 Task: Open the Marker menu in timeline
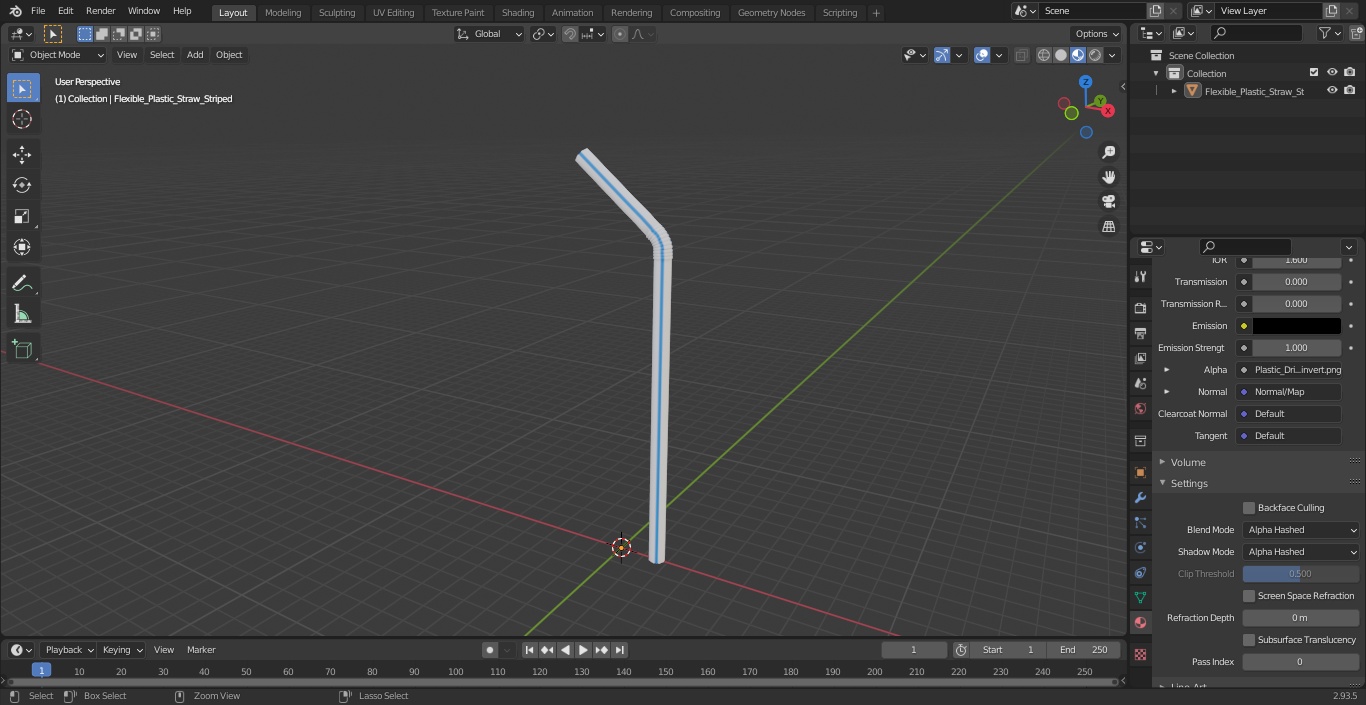click(201, 650)
